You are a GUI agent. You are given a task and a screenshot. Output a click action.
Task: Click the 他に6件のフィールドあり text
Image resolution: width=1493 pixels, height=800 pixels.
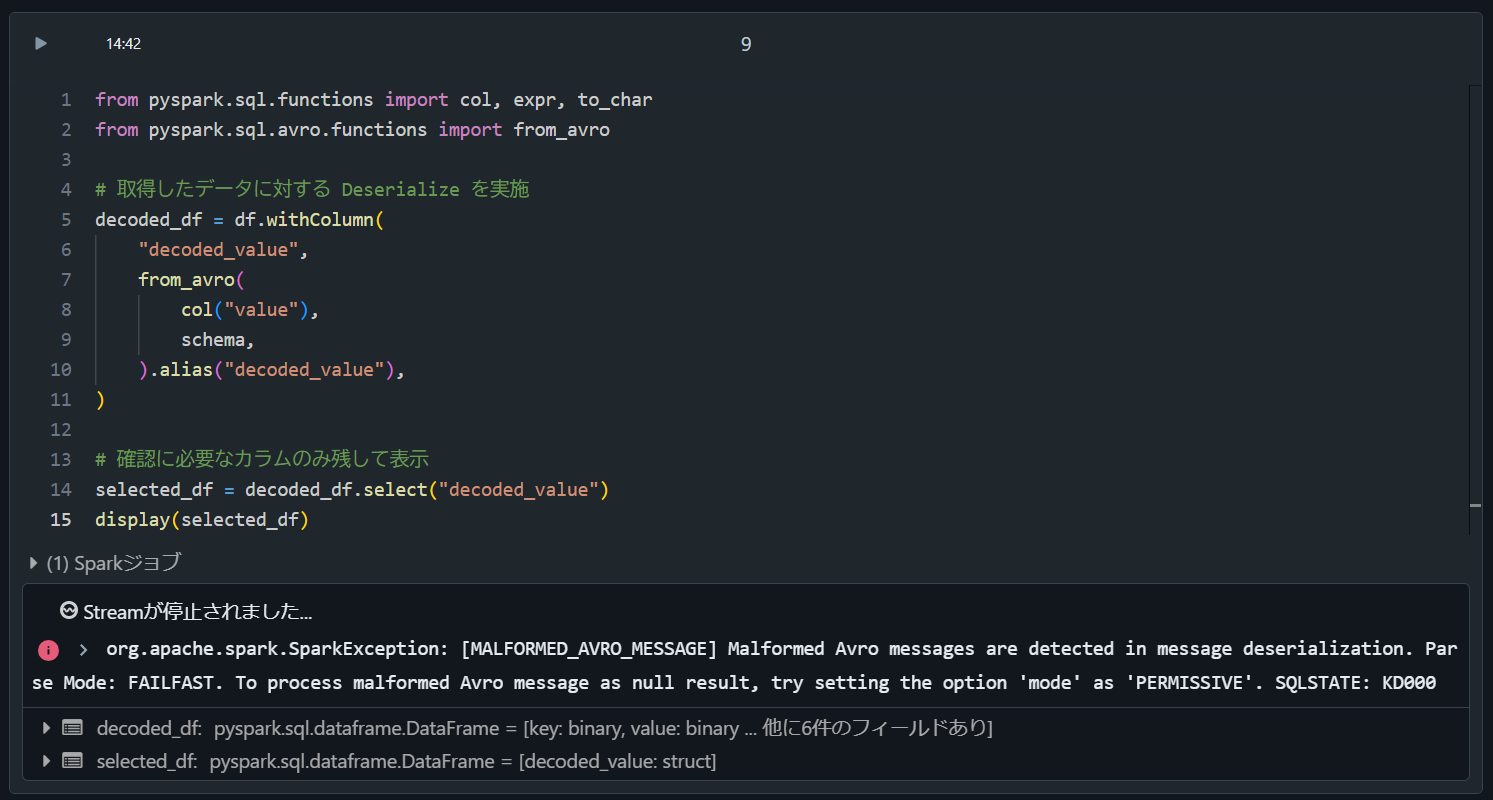pyautogui.click(x=876, y=727)
